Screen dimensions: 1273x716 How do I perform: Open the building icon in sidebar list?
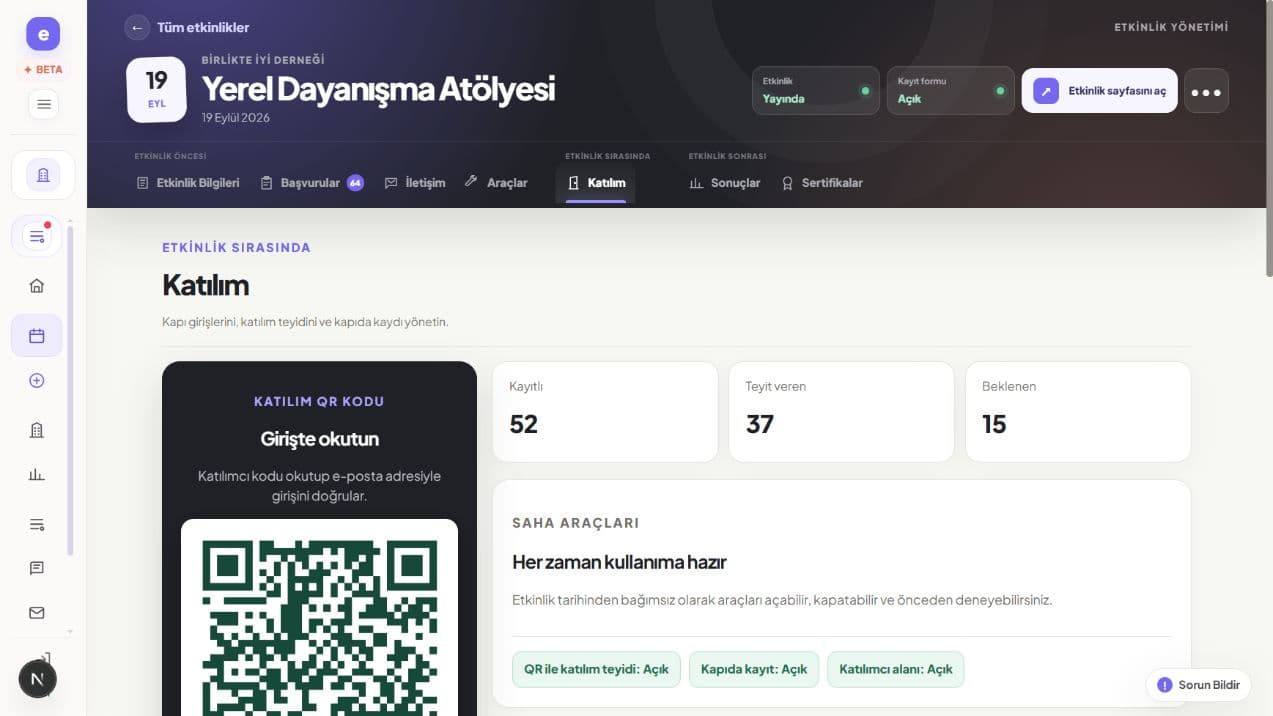[x=37, y=430]
